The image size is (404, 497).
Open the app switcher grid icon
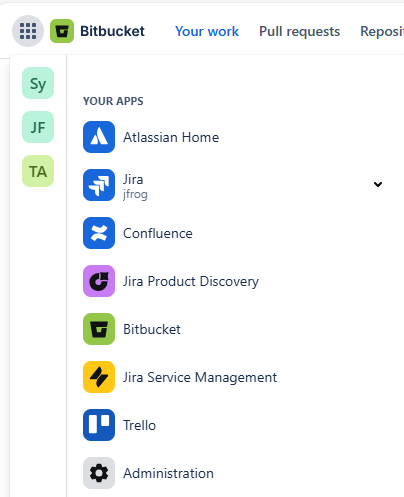(28, 31)
